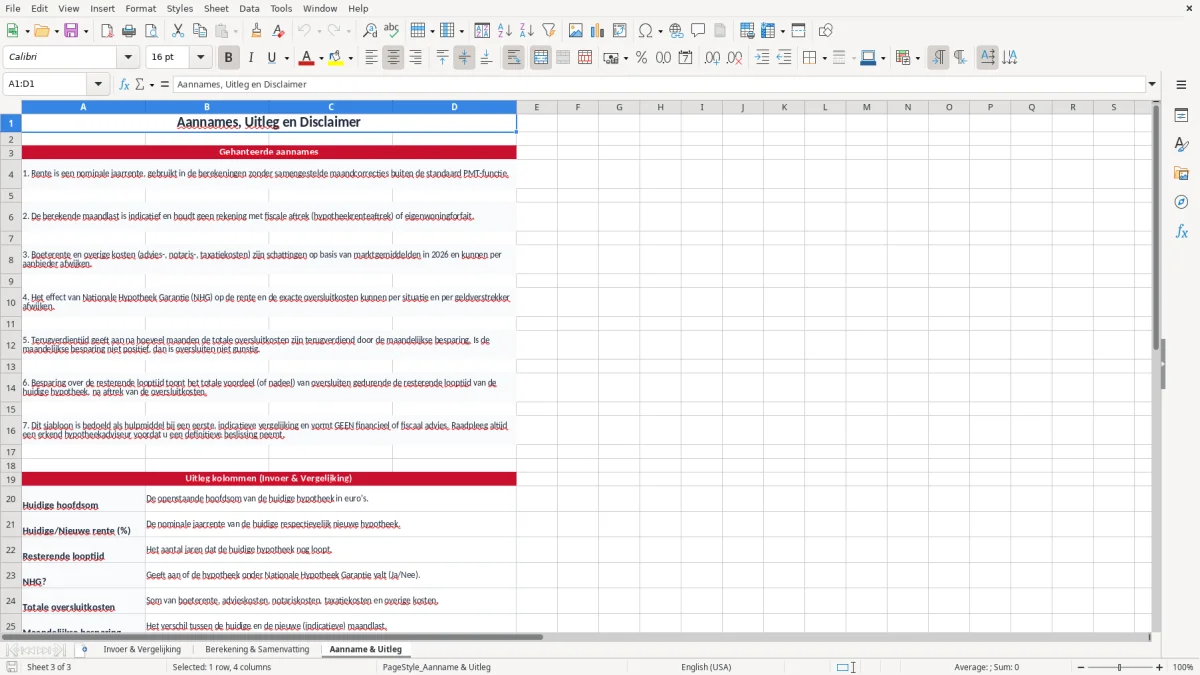Enable AutoFilter funnel icon
This screenshot has width=1200, height=675.
click(x=548, y=31)
